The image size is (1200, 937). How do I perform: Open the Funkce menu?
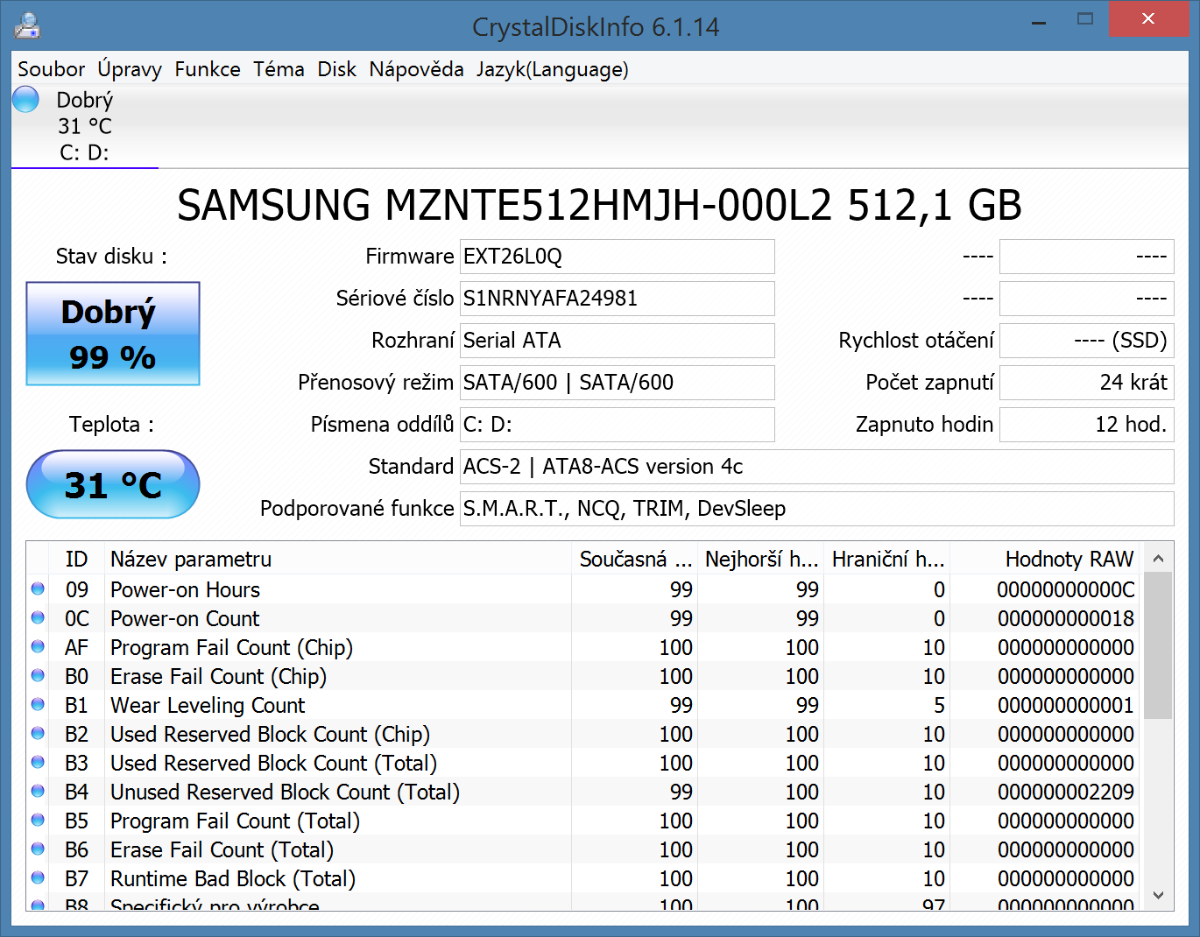pyautogui.click(x=207, y=69)
